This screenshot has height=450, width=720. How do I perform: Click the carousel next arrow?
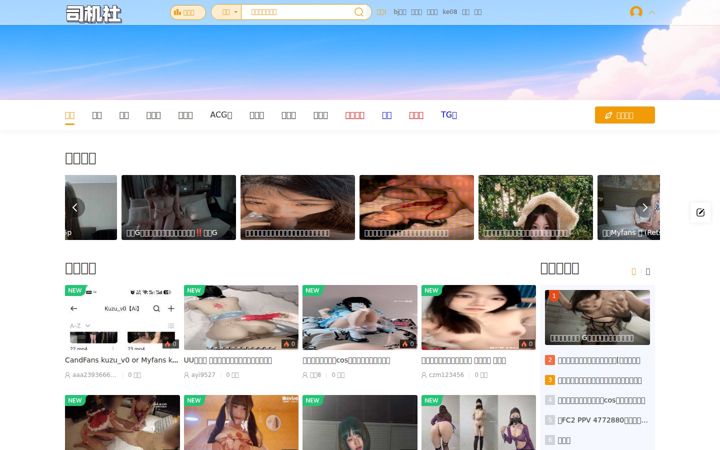click(x=645, y=208)
